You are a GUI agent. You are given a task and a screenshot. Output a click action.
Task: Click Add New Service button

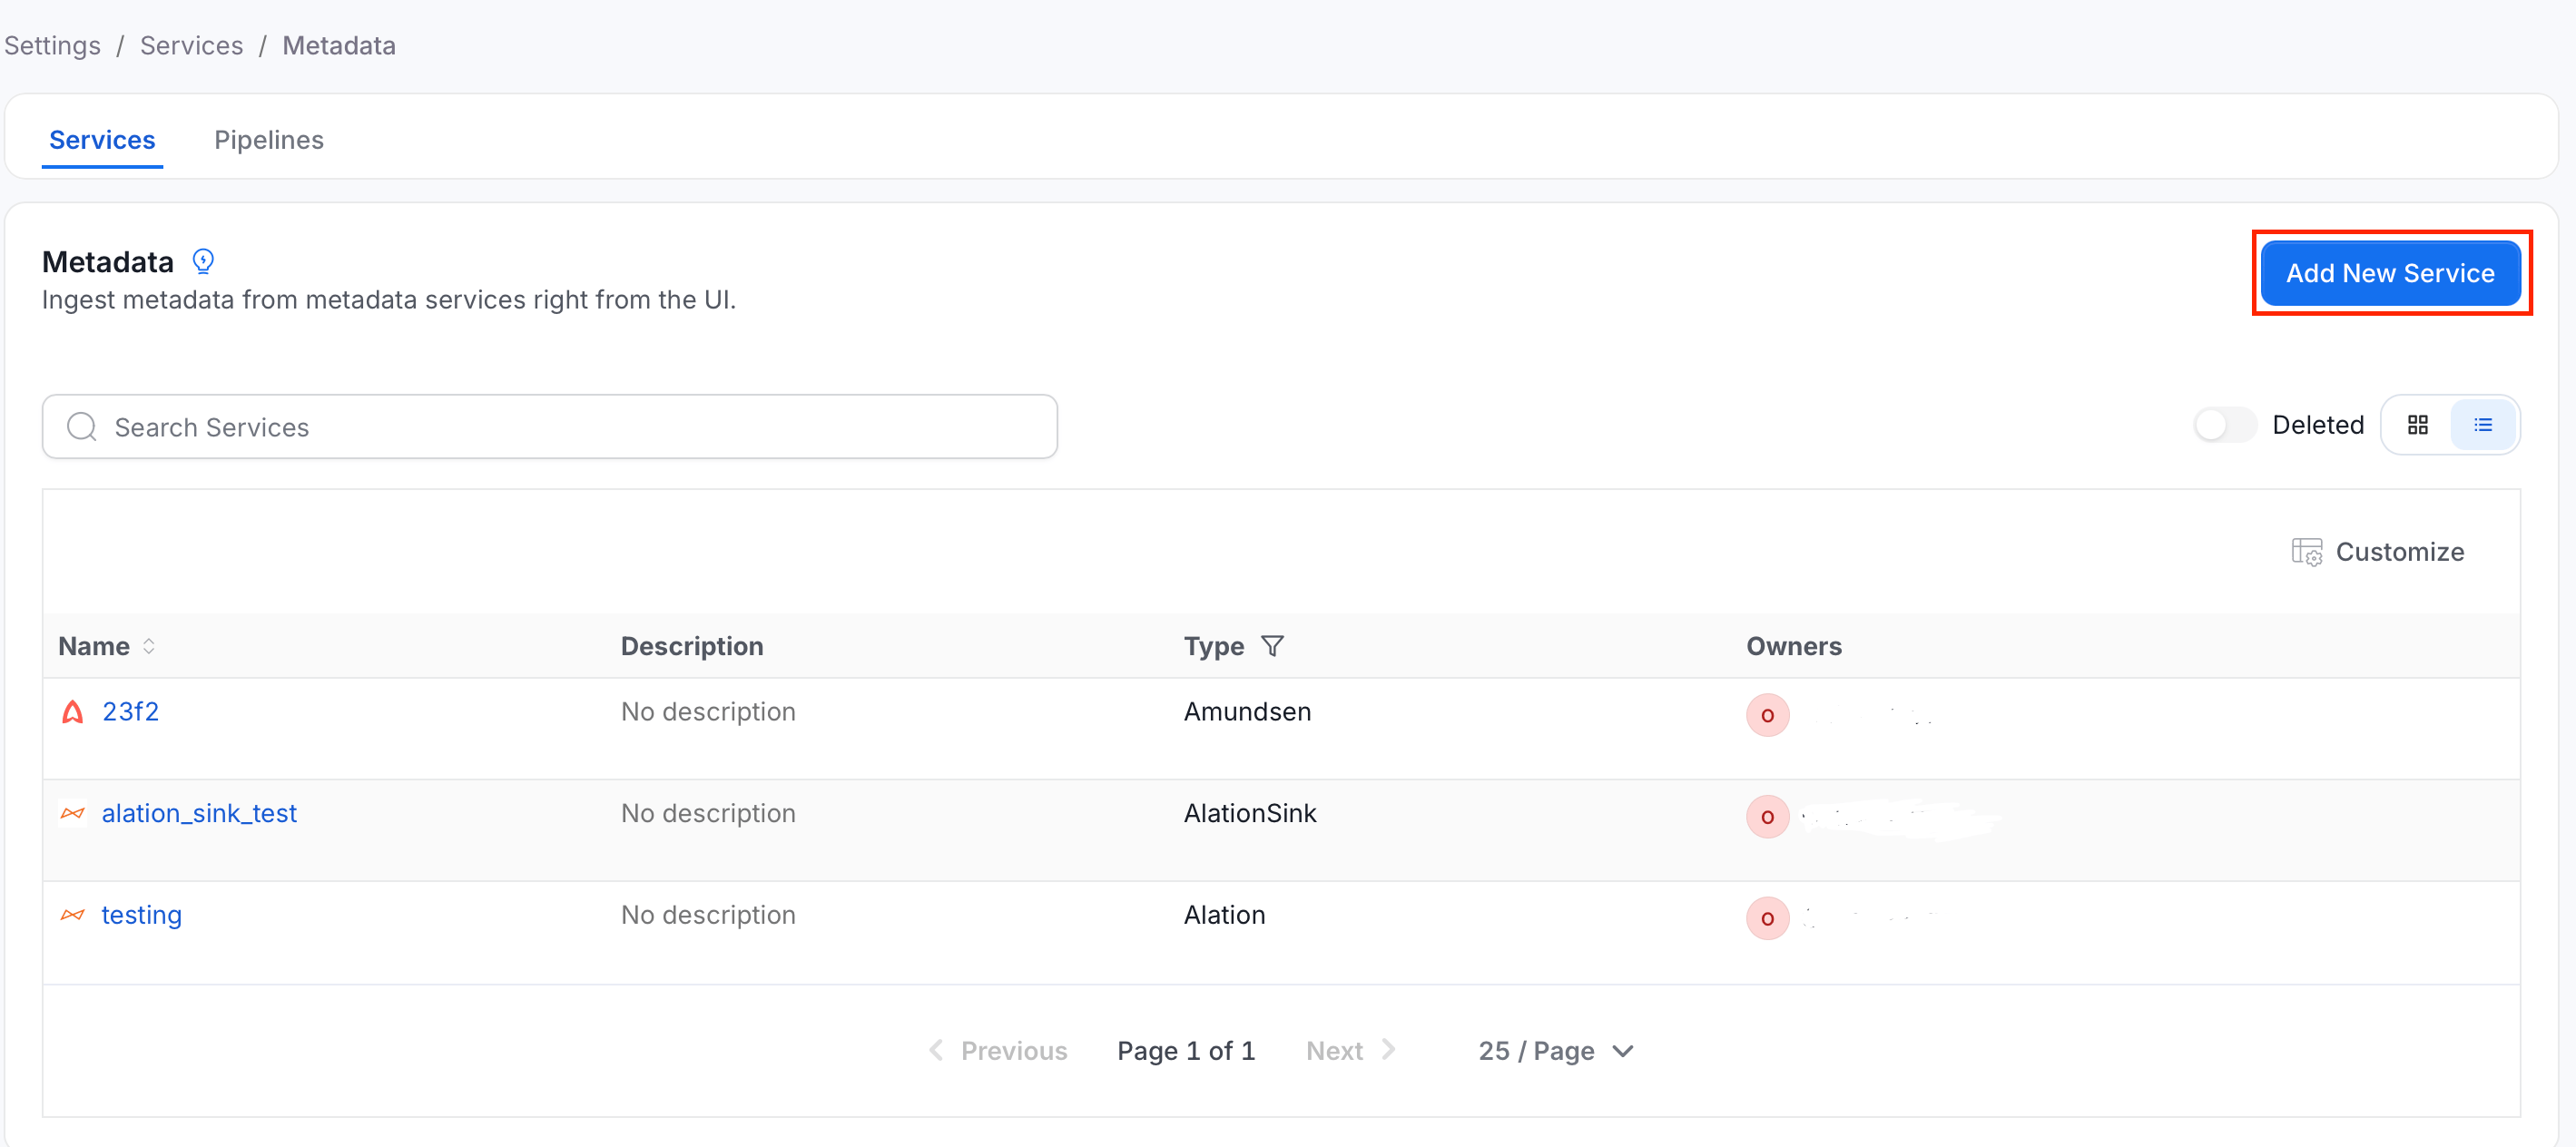tap(2390, 273)
